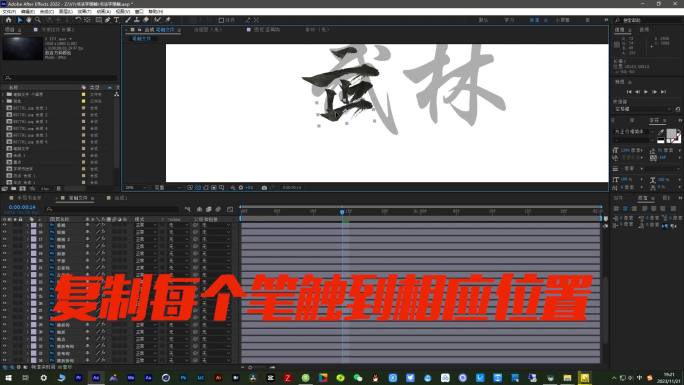The width and height of the screenshot is (684, 385).
Task: Open the 合成 Composition menu
Action: 47,11
